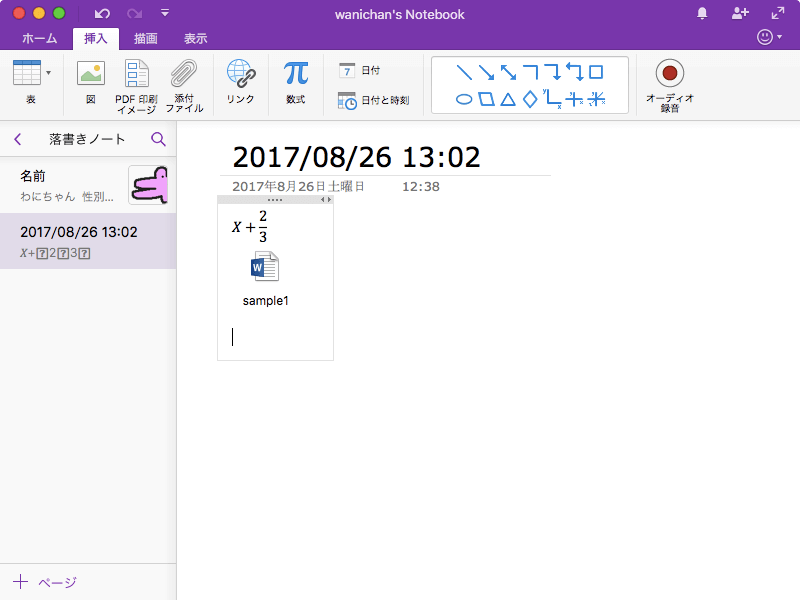Image resolution: width=800 pixels, height=600 pixels.
Task: Insert a picture with the 図 icon
Action: [91, 73]
